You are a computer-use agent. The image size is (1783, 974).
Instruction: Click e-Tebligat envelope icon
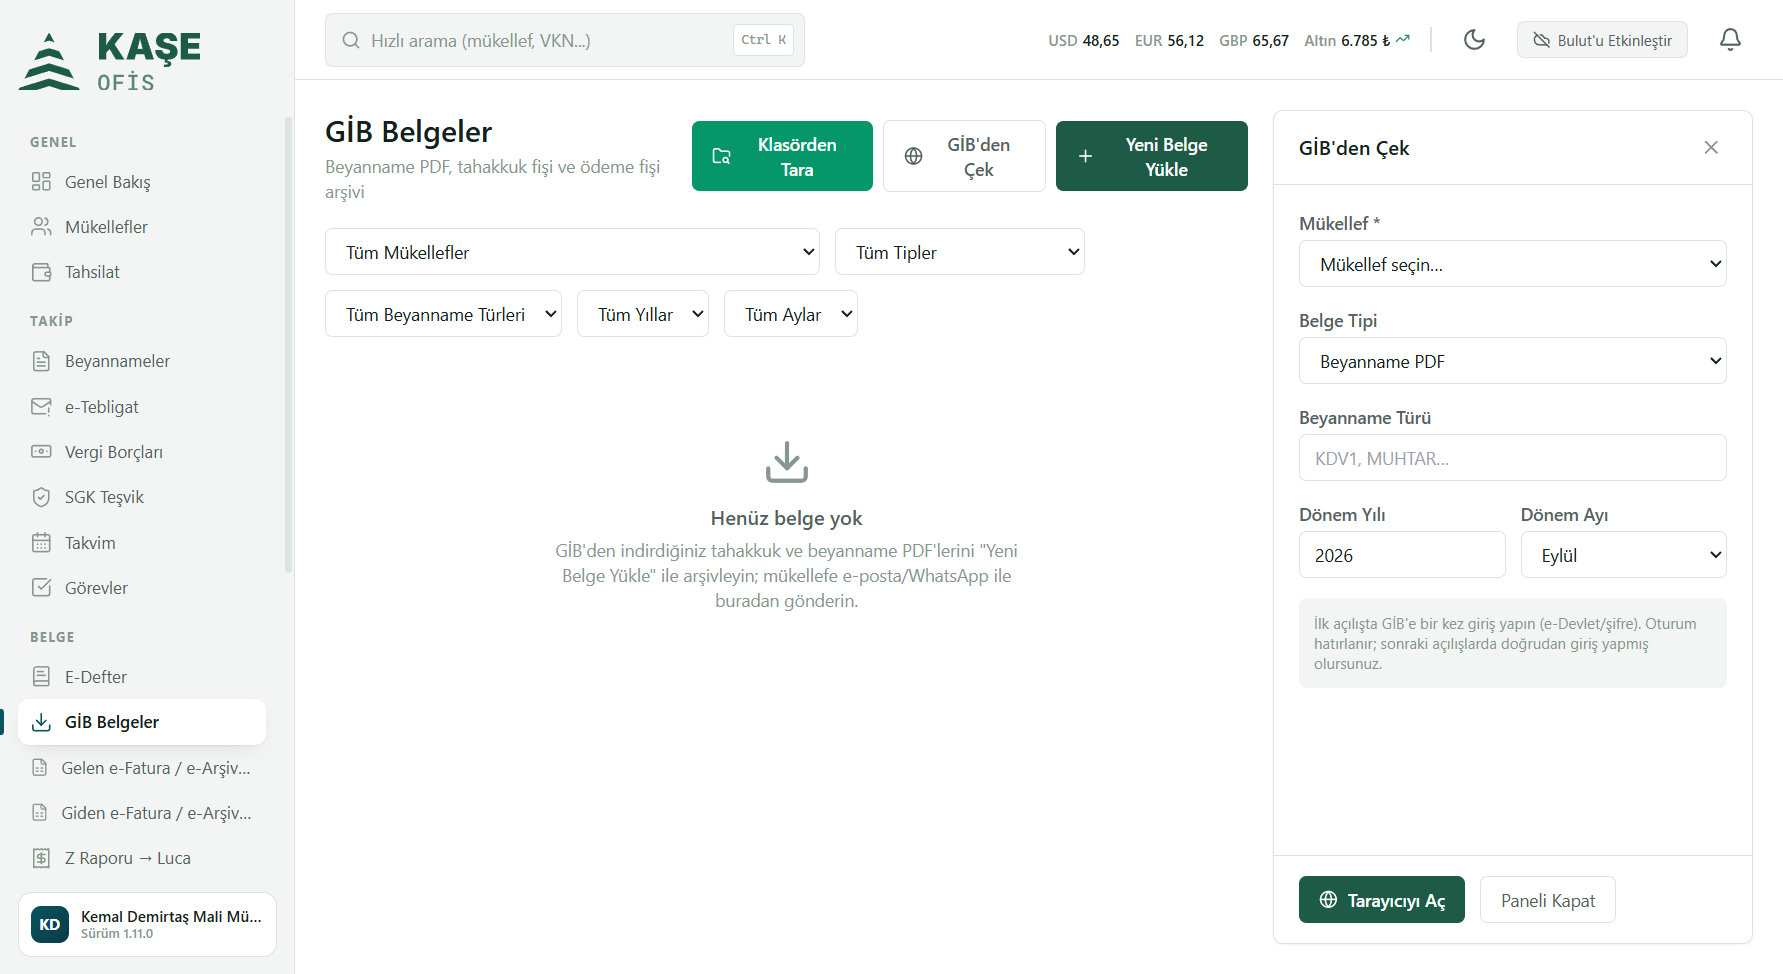(41, 406)
